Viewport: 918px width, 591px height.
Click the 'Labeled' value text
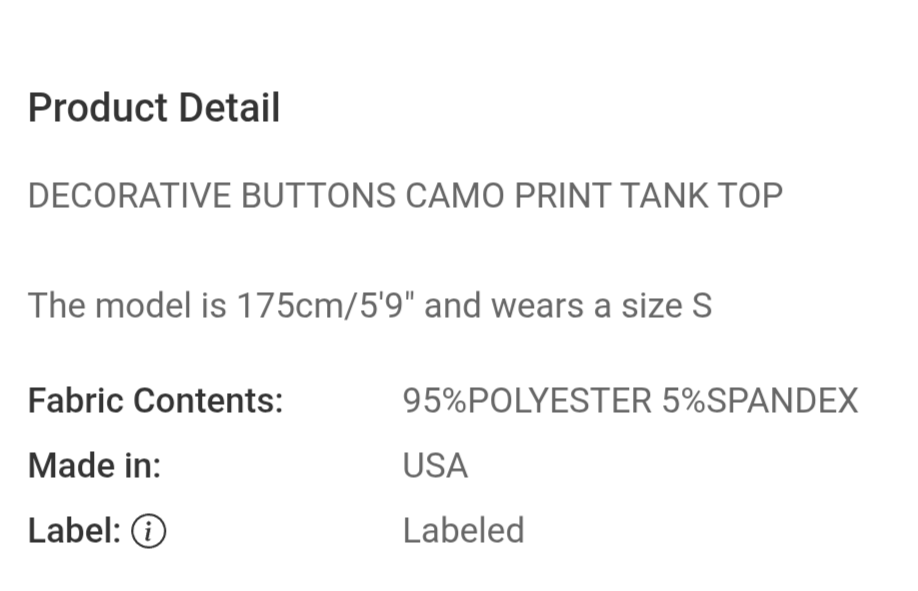463,531
